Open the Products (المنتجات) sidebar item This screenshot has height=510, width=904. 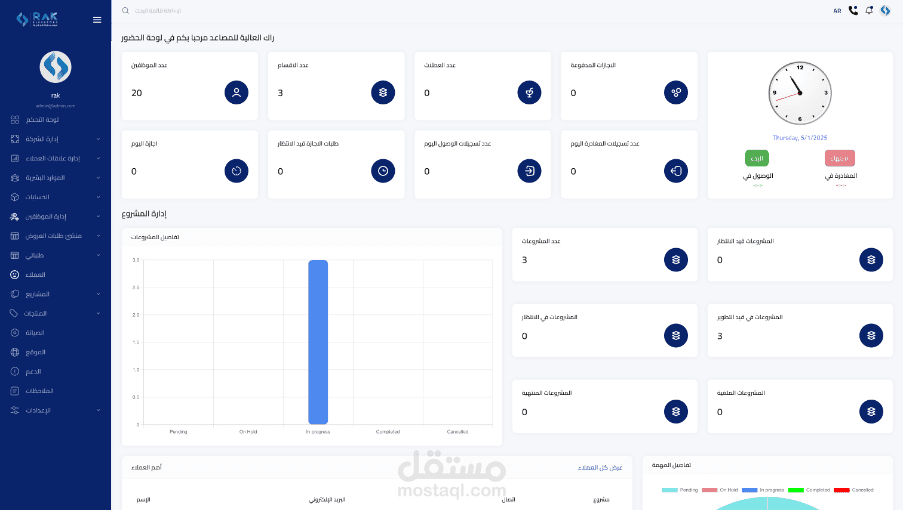pos(55,313)
